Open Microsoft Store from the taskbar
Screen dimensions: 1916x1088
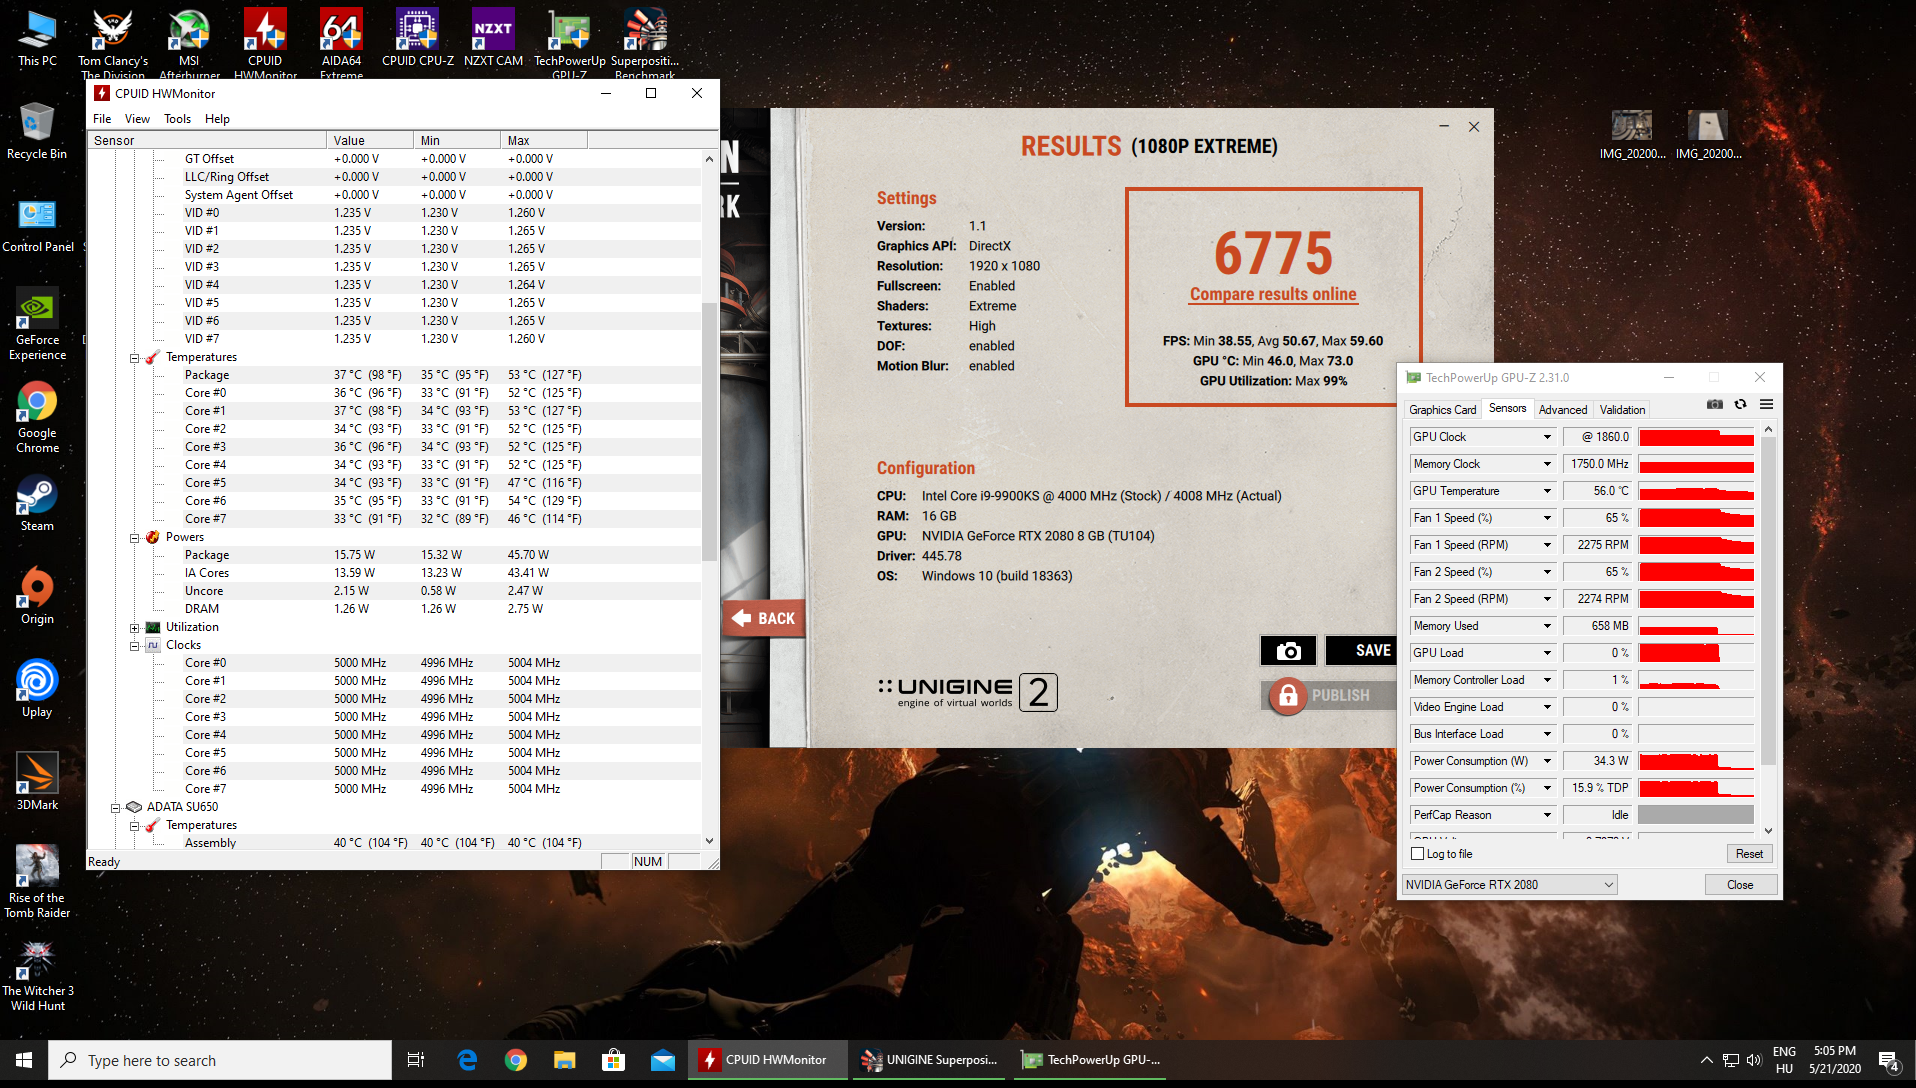point(614,1060)
